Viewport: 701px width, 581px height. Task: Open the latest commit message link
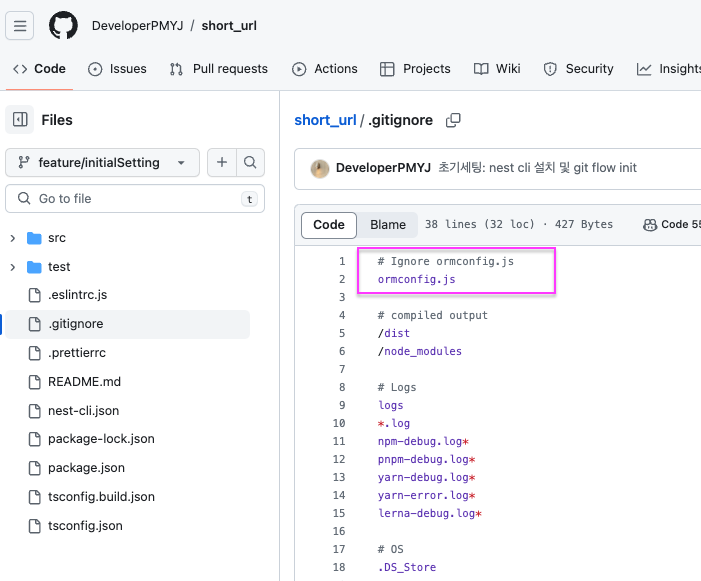(x=537, y=168)
